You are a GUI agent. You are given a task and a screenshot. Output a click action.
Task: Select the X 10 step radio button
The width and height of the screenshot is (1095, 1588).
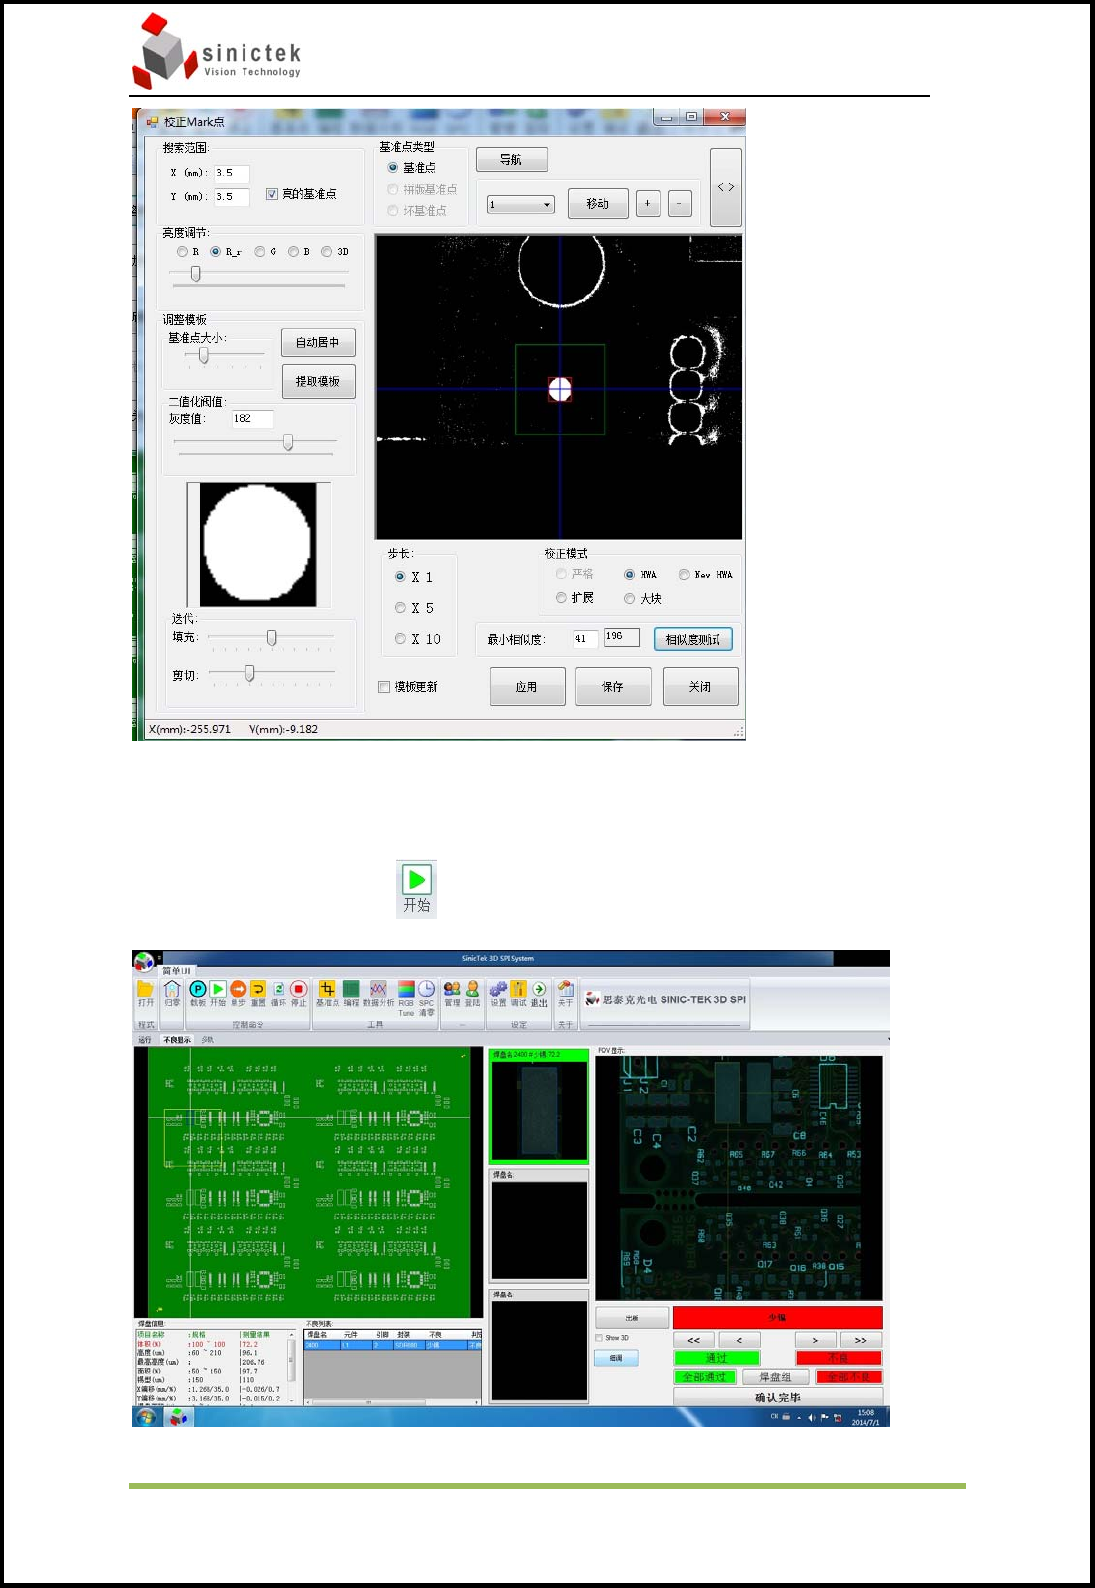(x=400, y=639)
